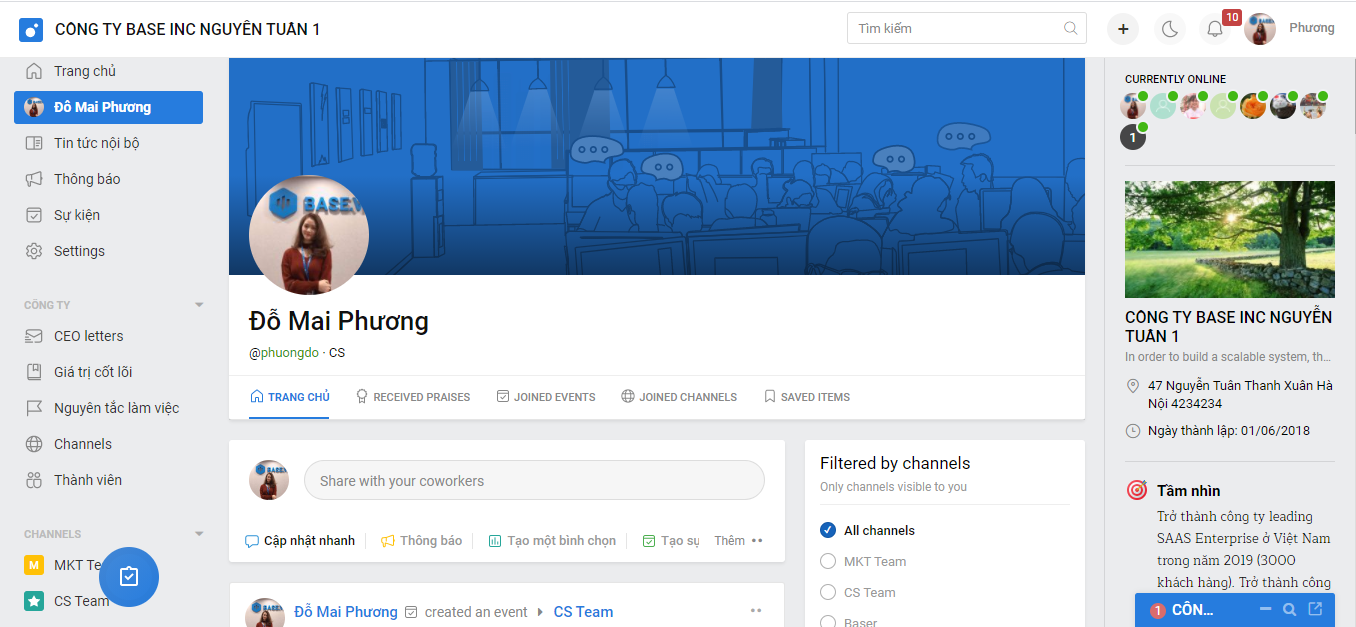
Task: Click first online user avatar
Action: coord(1133,106)
